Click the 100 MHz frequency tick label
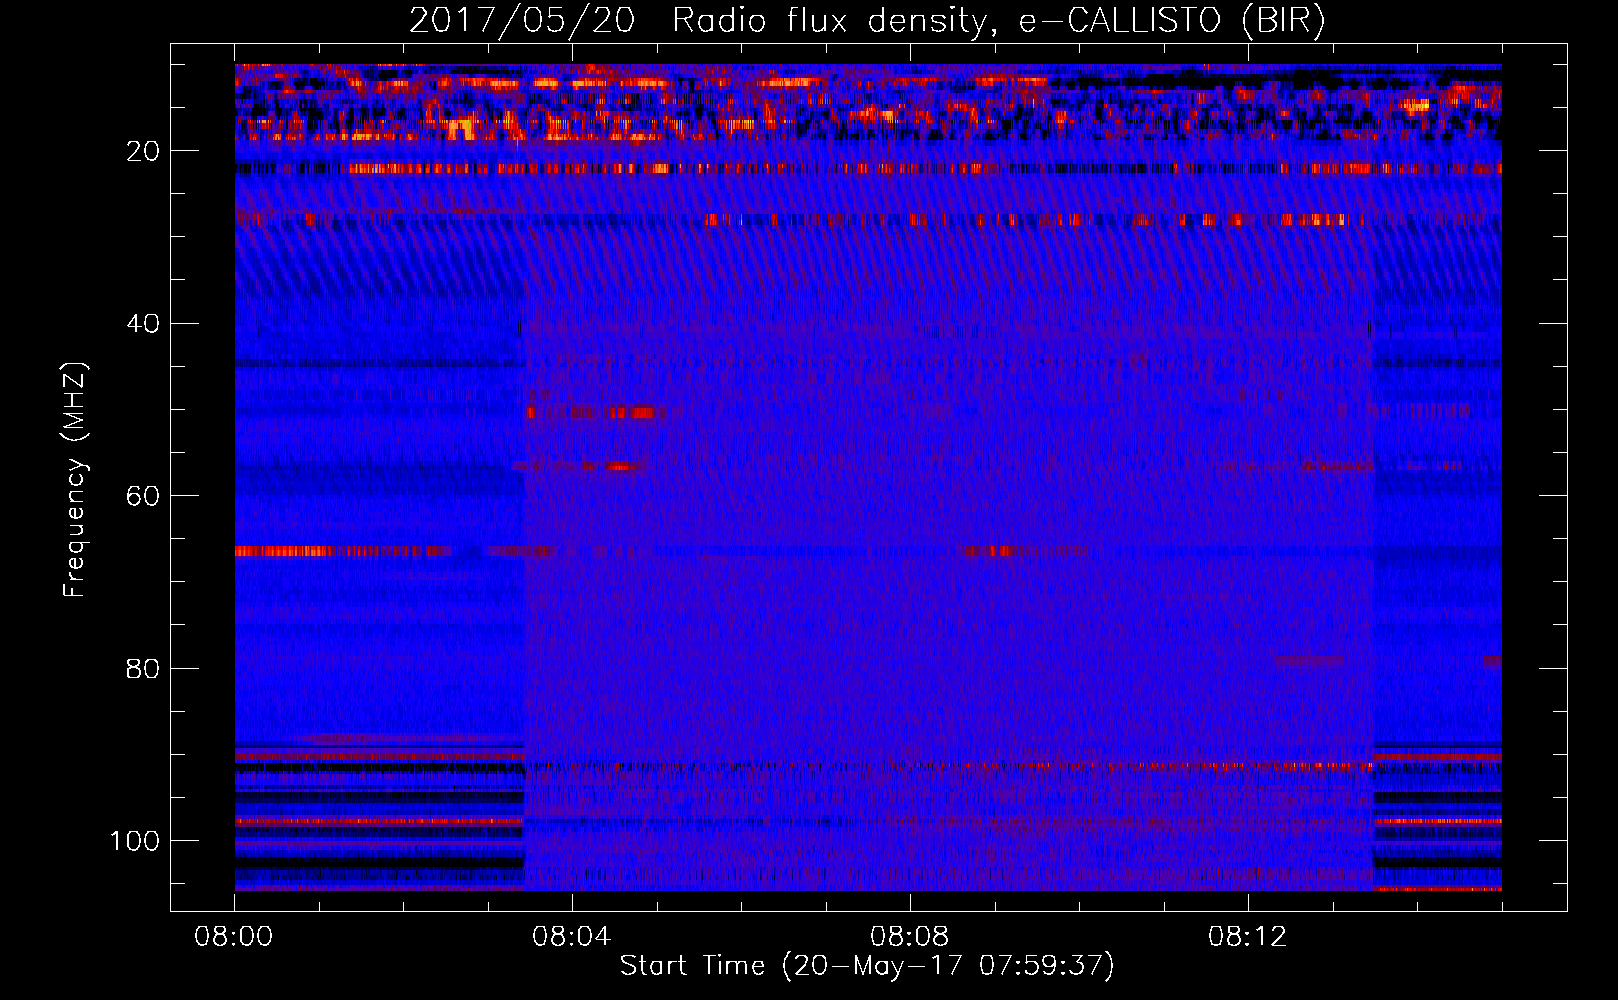Screen dimensions: 1618x1000 pyautogui.click(x=136, y=841)
